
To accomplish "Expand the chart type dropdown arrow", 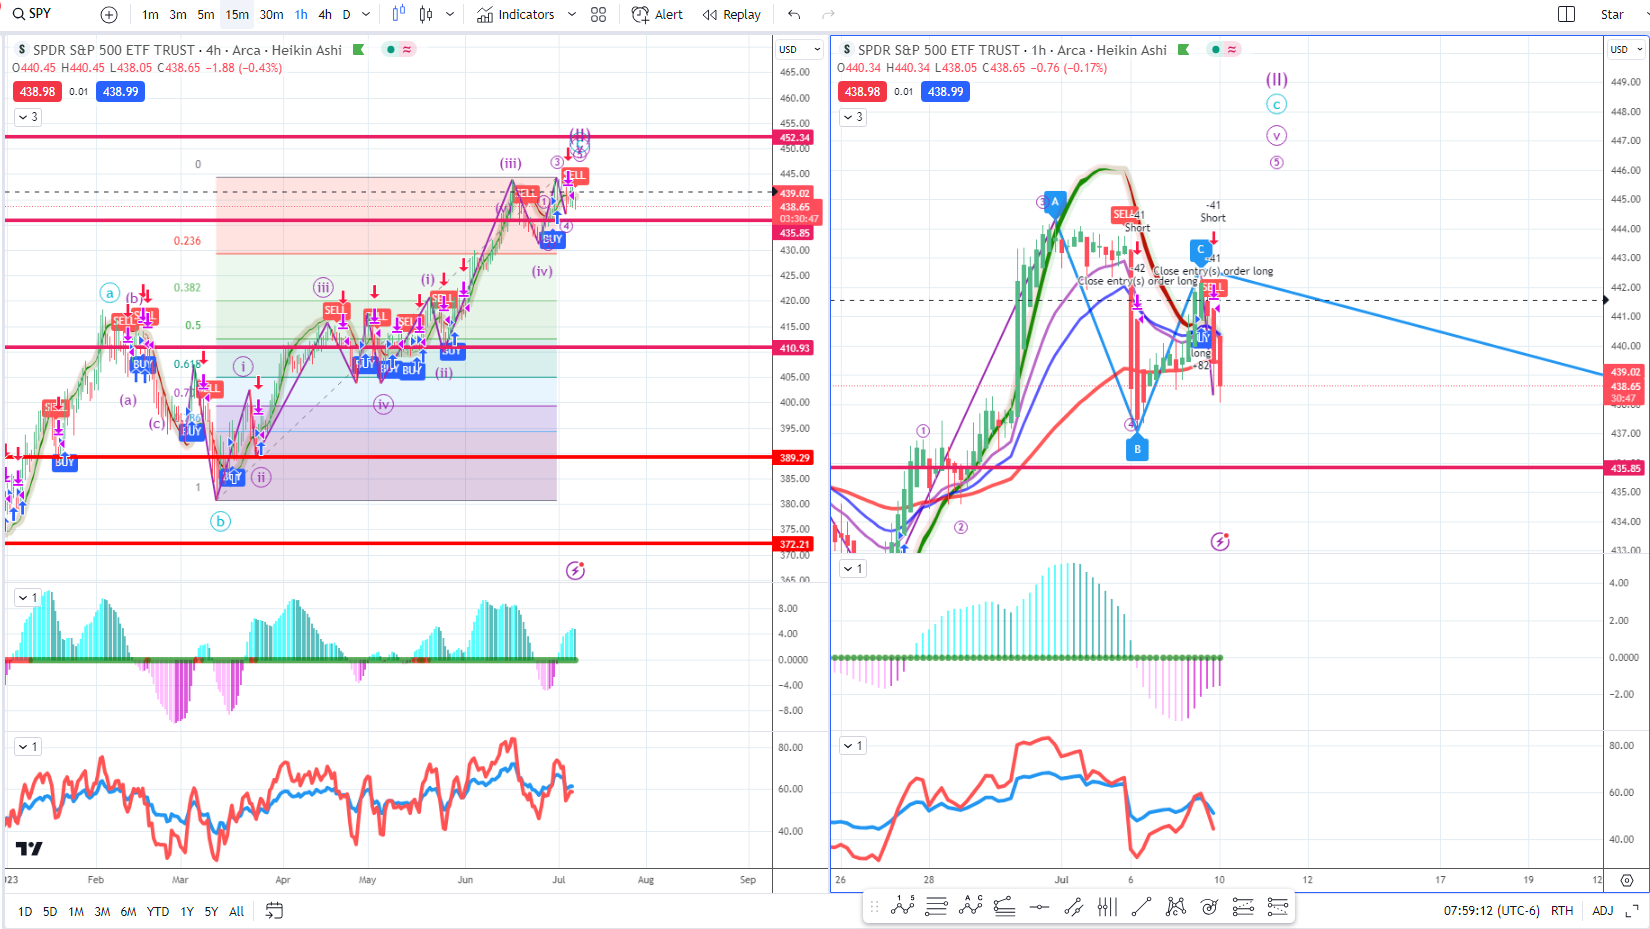I will pos(450,15).
